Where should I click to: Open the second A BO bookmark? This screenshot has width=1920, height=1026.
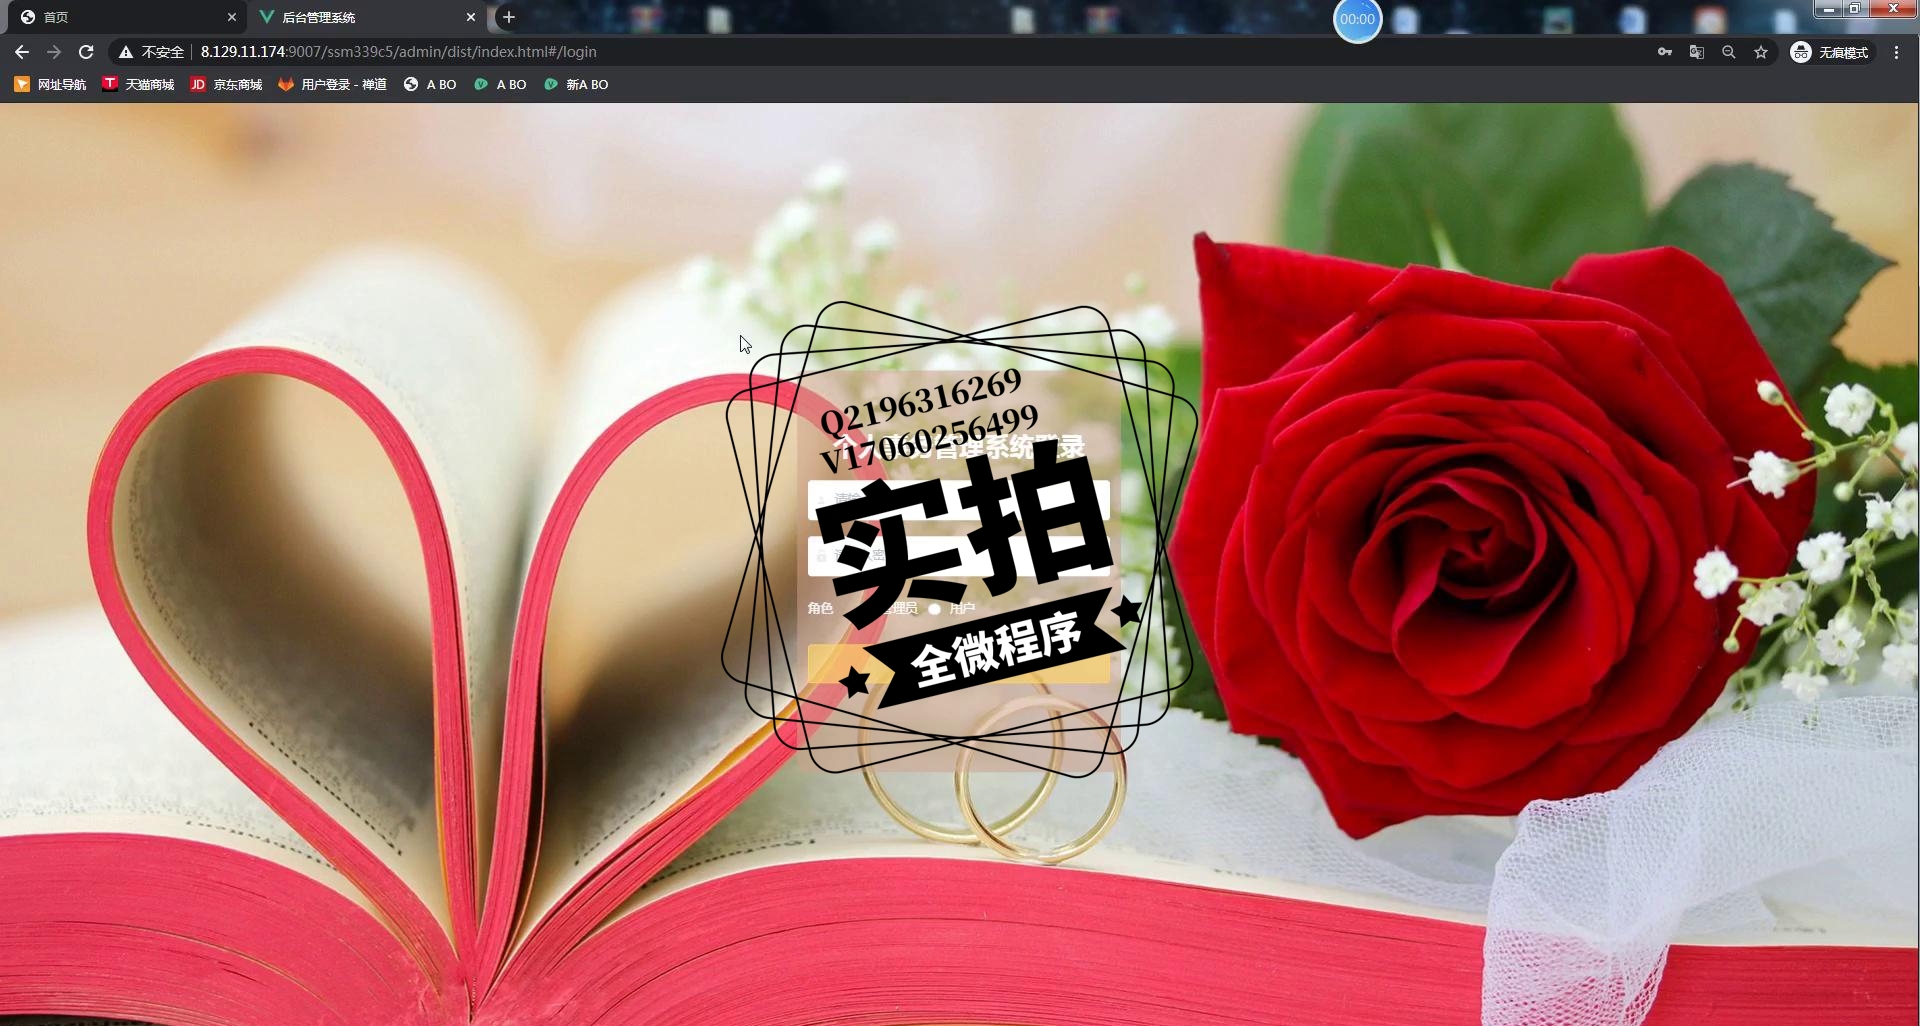[500, 85]
